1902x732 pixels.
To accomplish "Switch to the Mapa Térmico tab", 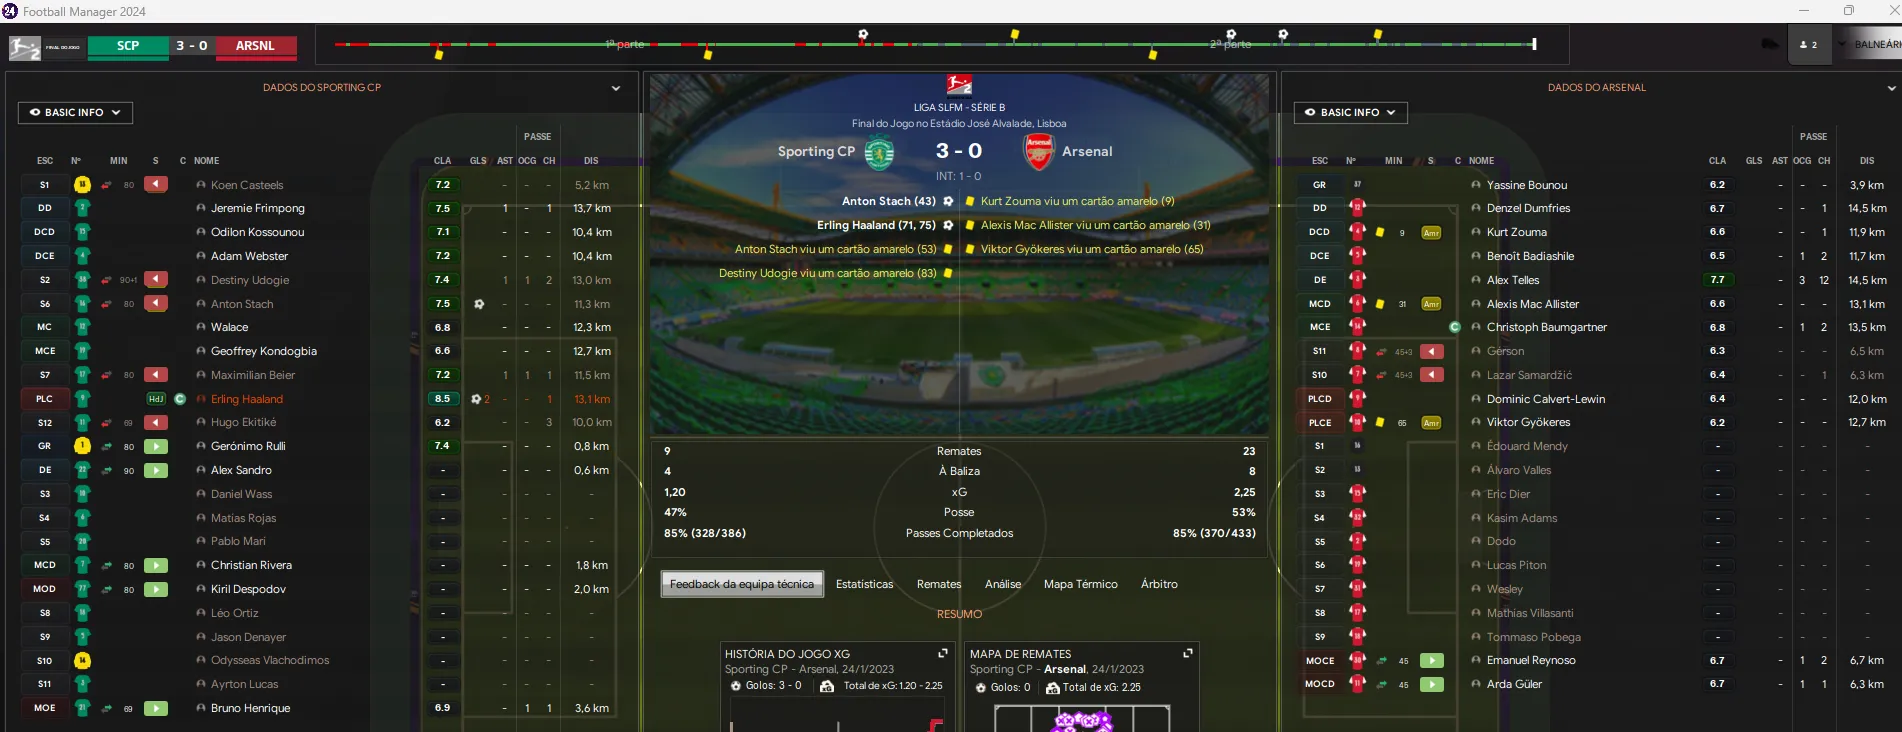I will (x=1080, y=584).
